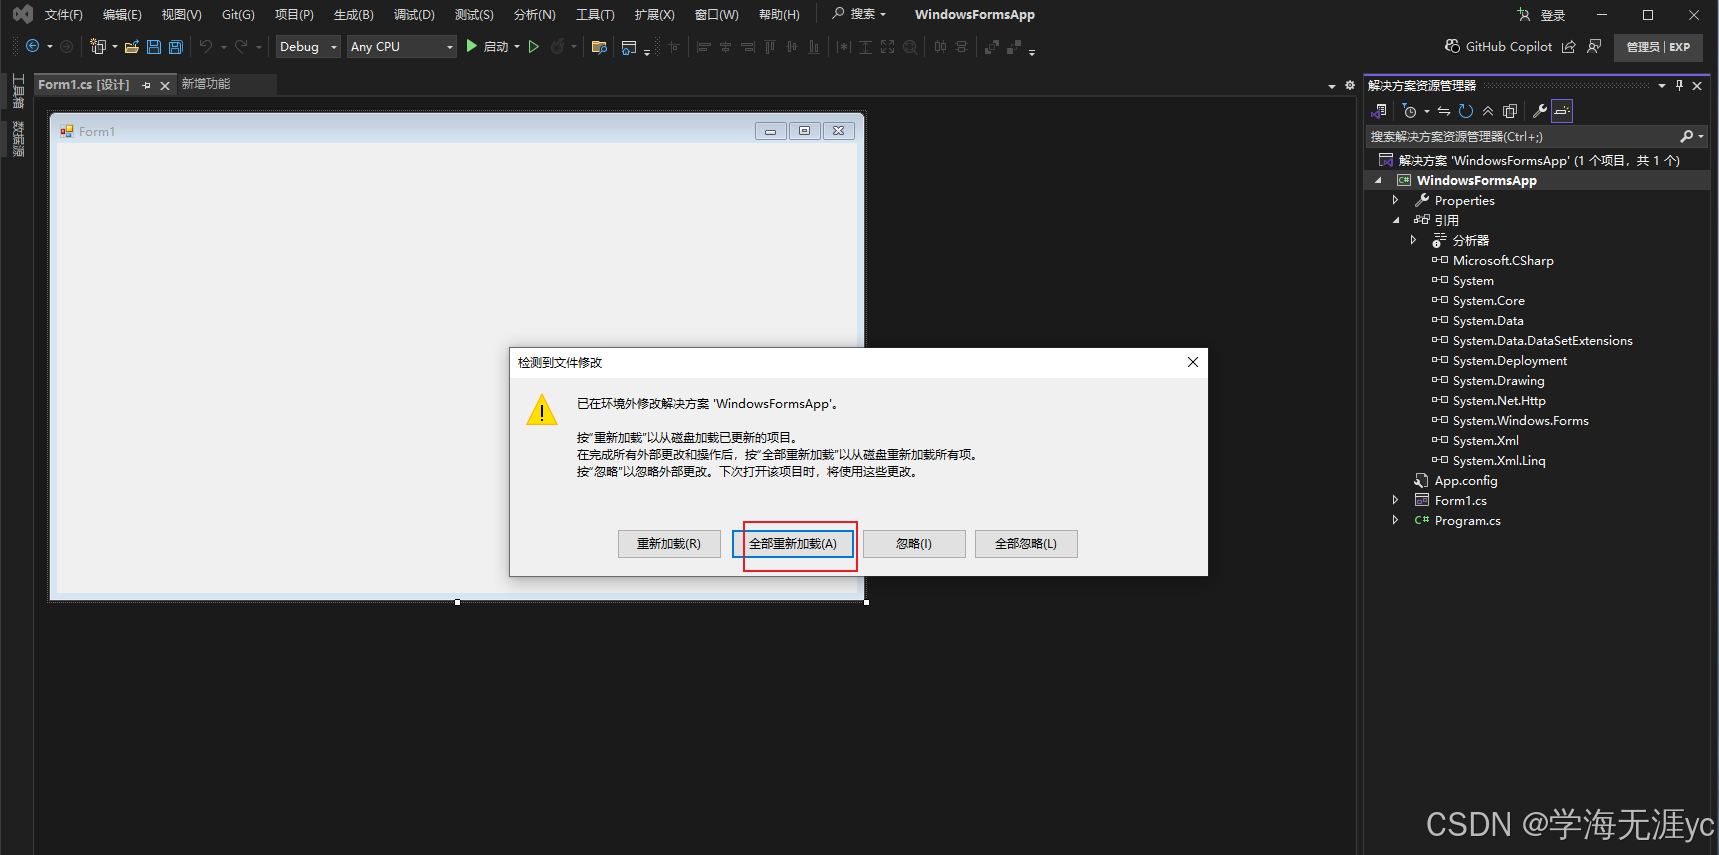Open the Any CPU platform dropdown
The width and height of the screenshot is (1719, 855).
point(402,46)
